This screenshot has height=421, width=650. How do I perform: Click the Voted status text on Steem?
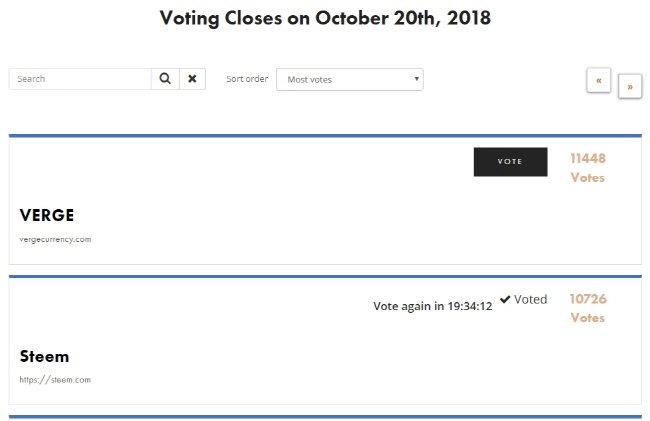pos(530,299)
